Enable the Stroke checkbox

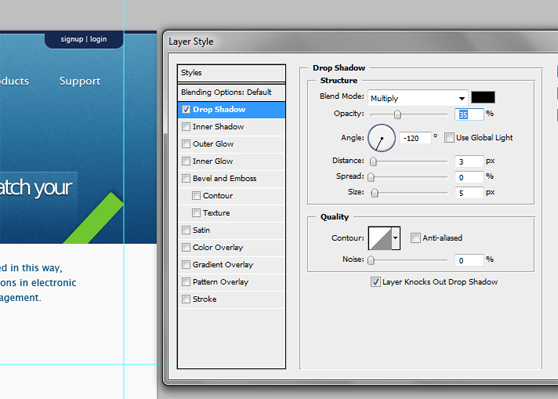pos(186,299)
